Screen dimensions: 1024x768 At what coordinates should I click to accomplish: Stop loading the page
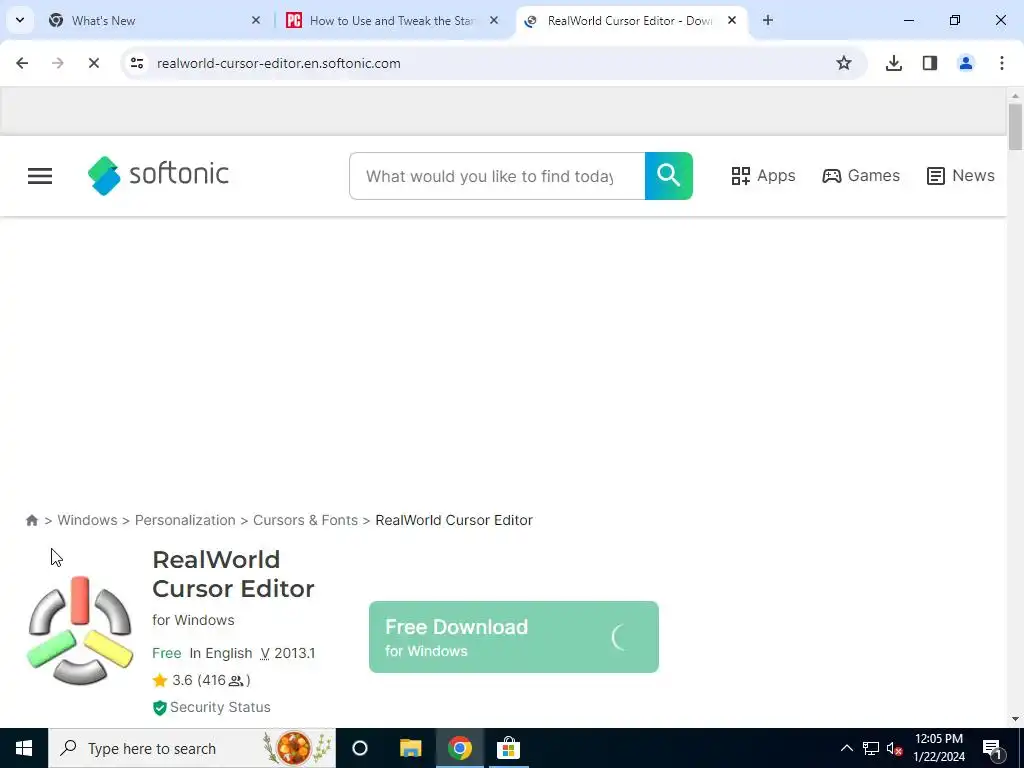pos(93,63)
